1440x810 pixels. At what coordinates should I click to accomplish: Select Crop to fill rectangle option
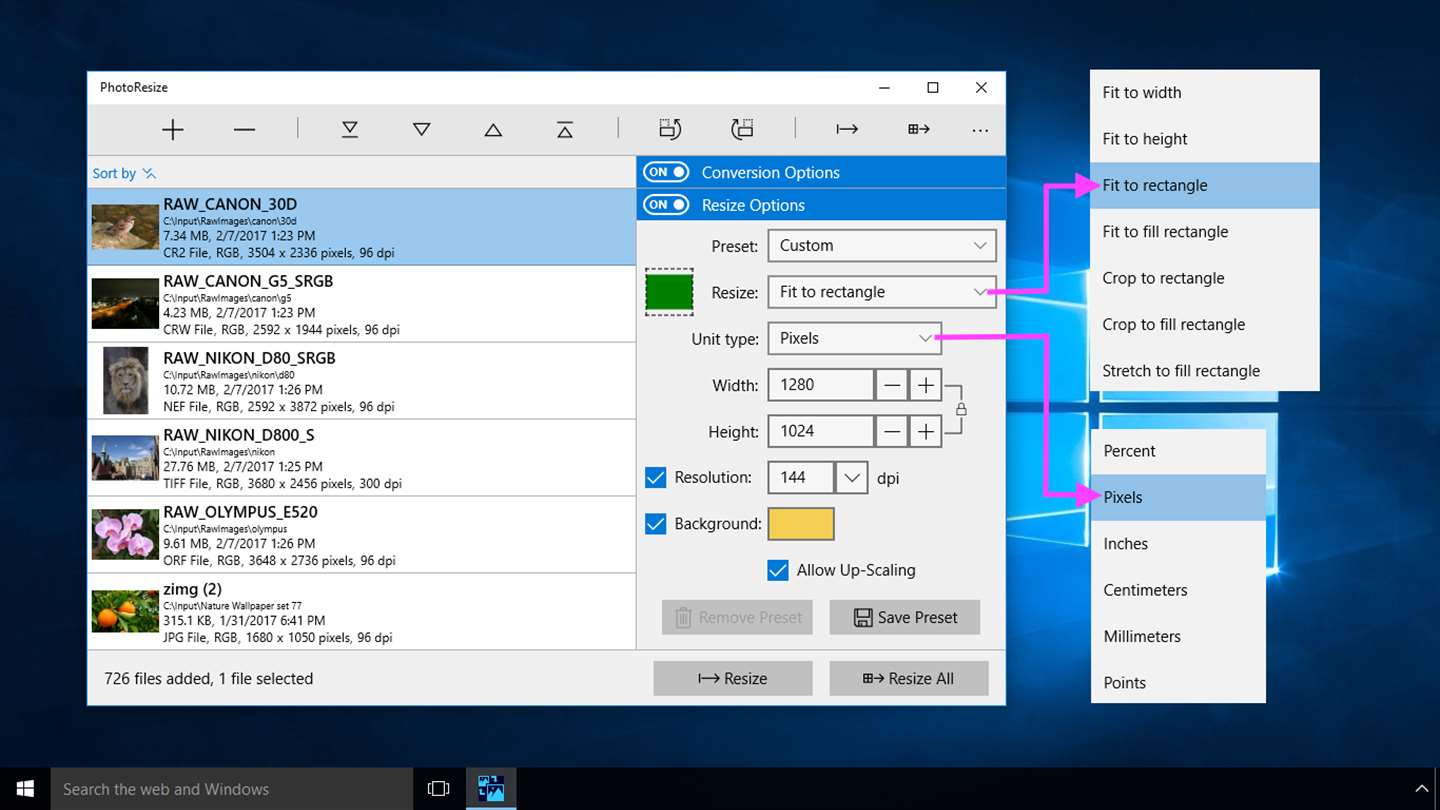pyautogui.click(x=1205, y=324)
